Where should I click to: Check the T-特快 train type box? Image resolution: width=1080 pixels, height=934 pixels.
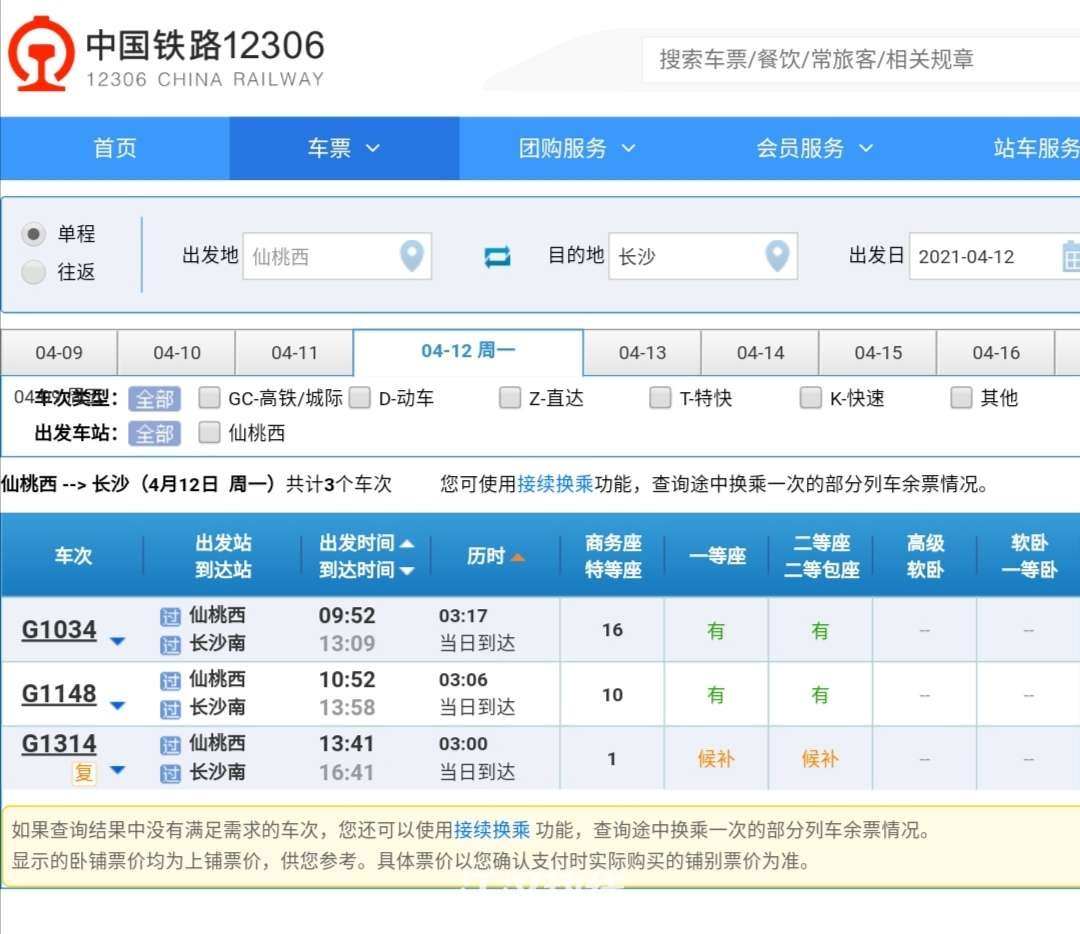tap(660, 397)
